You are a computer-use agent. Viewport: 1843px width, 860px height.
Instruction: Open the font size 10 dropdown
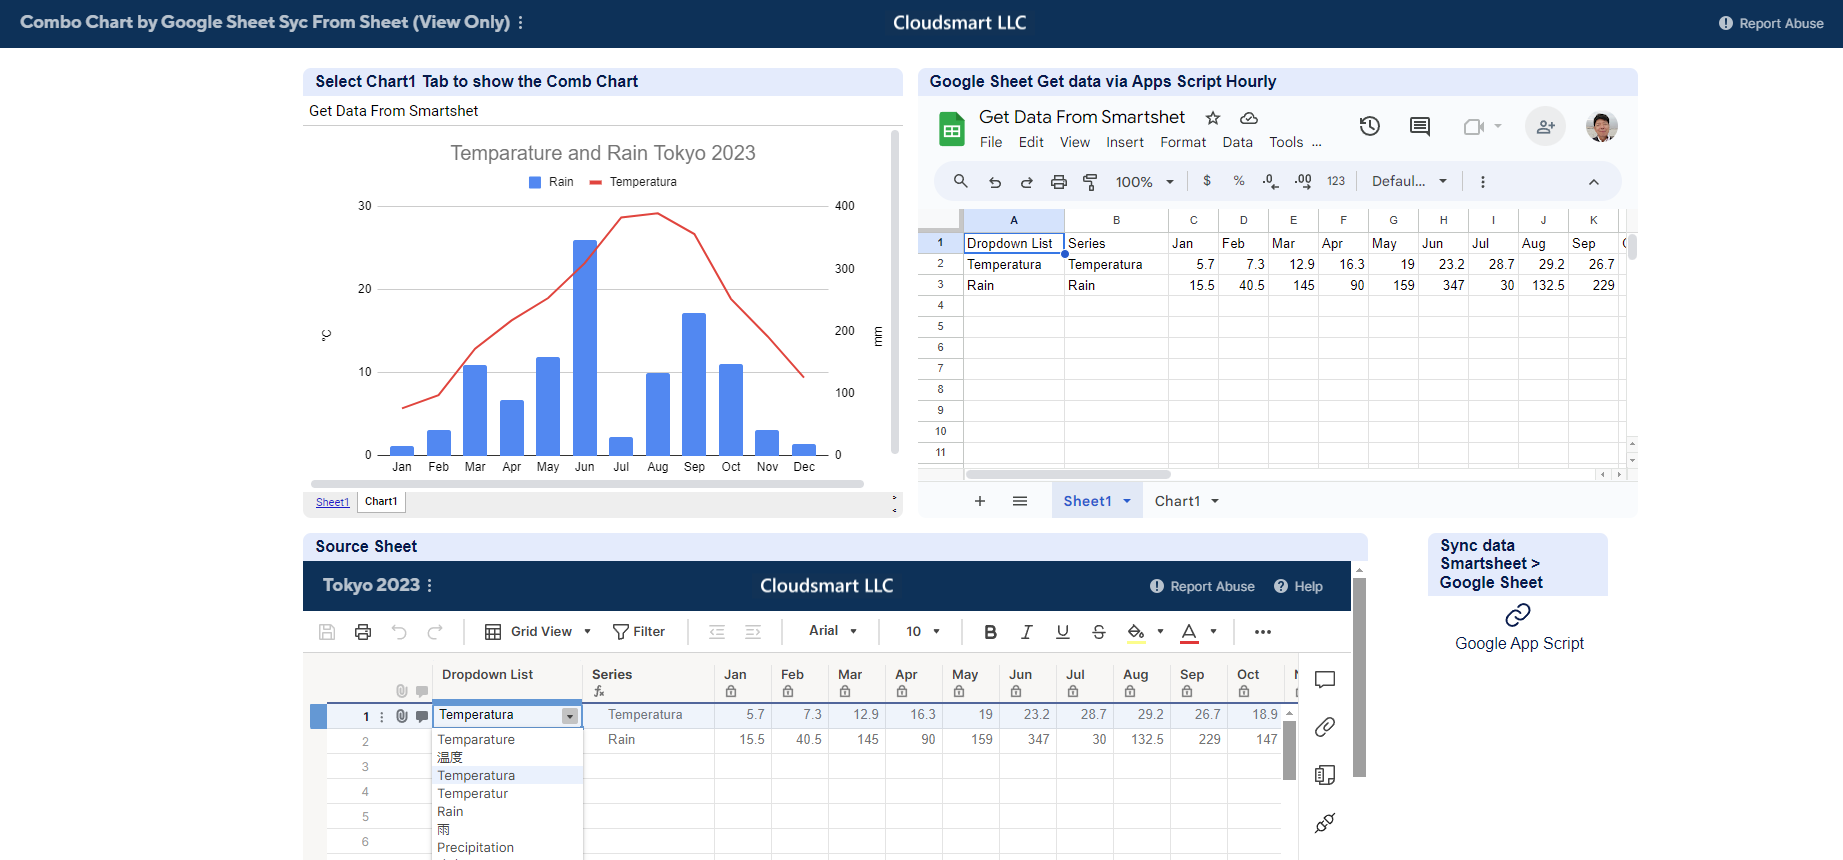click(x=923, y=632)
